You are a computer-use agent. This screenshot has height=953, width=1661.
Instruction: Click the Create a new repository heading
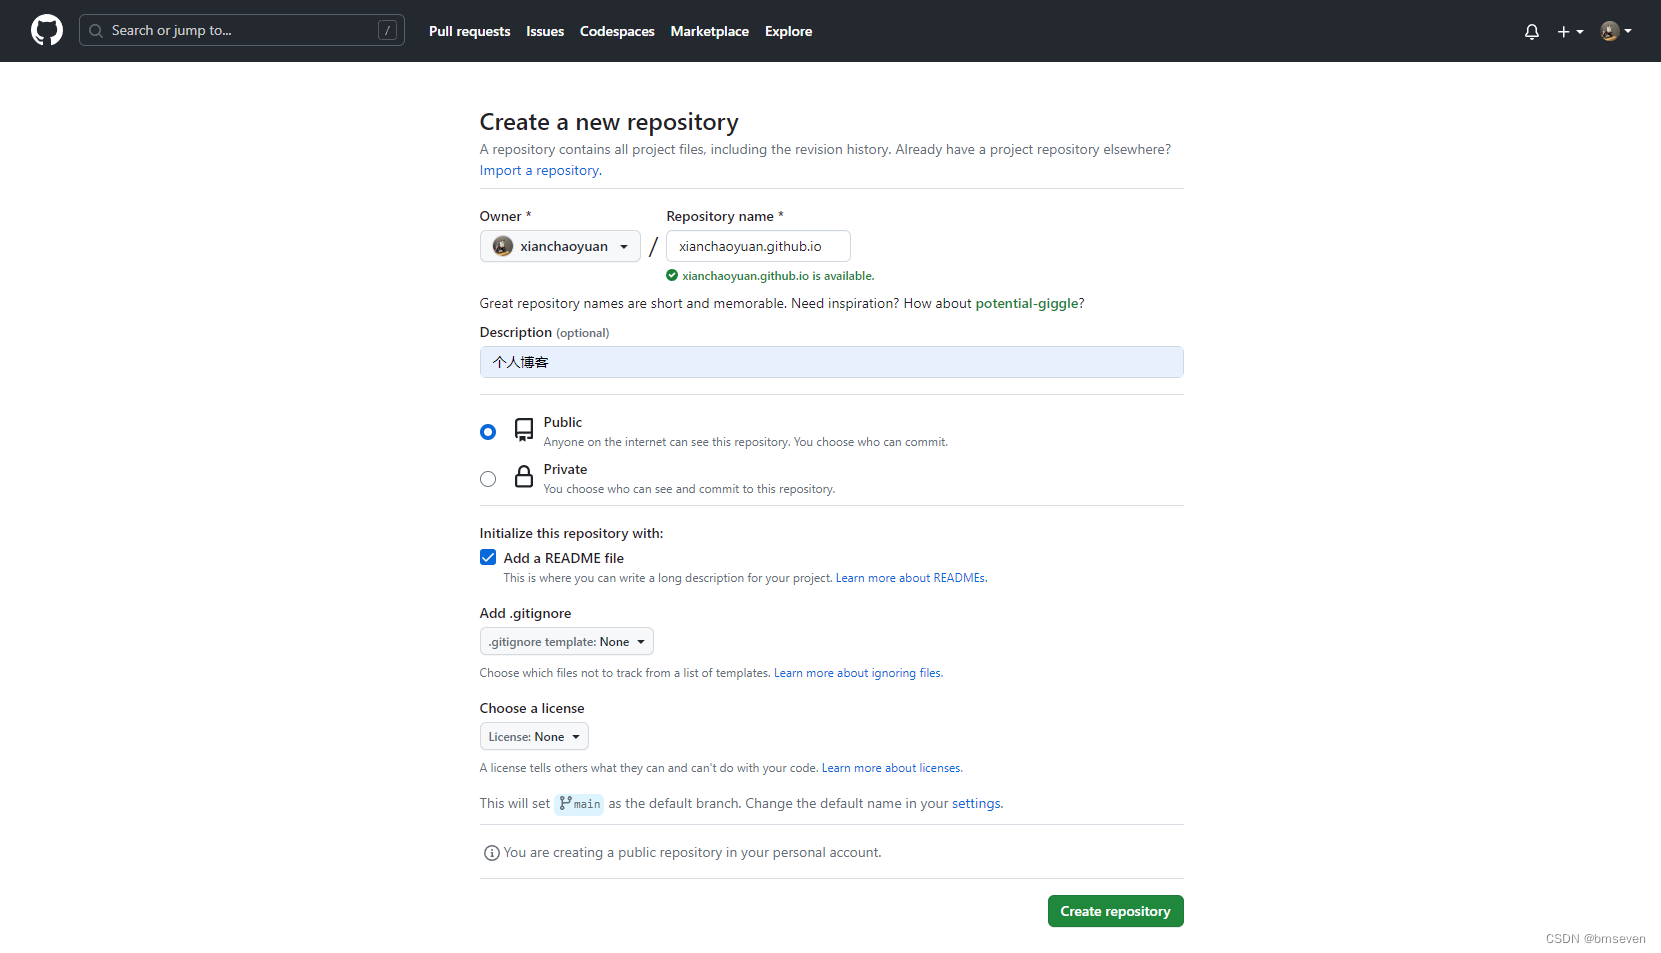coord(609,122)
